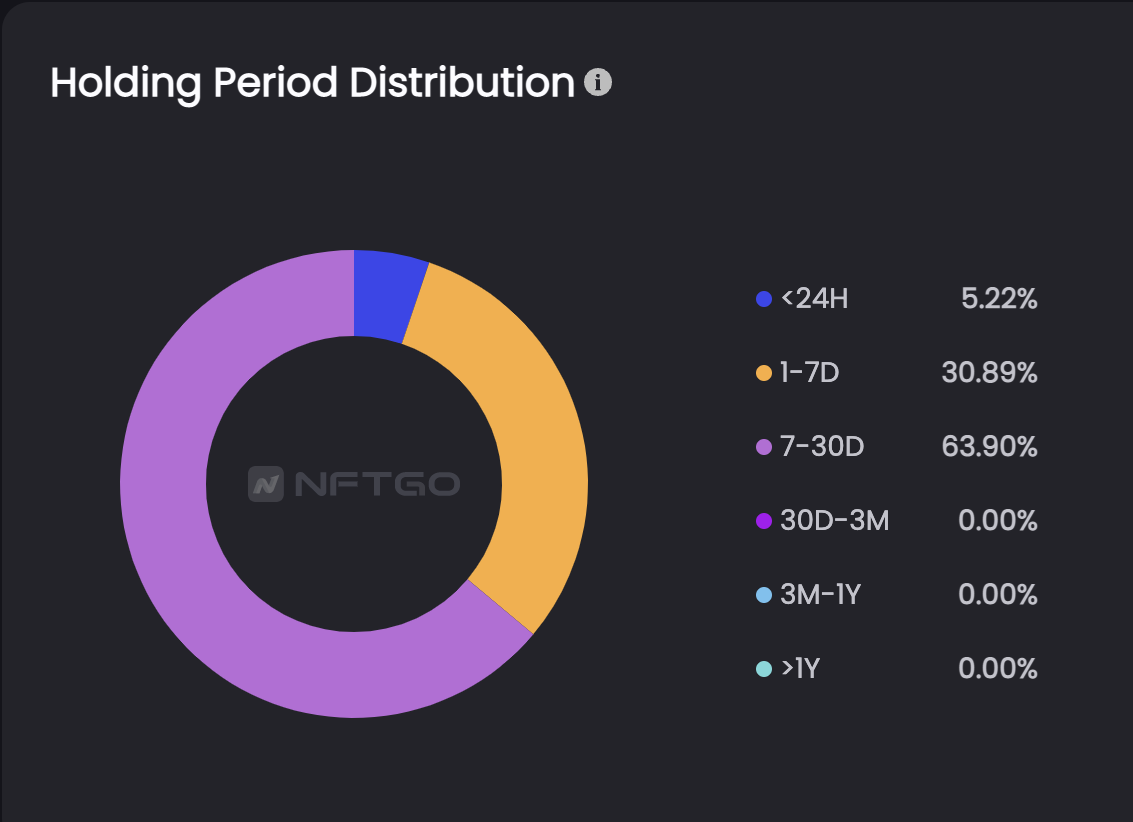Toggle the <24H blue legend dot

point(764,299)
